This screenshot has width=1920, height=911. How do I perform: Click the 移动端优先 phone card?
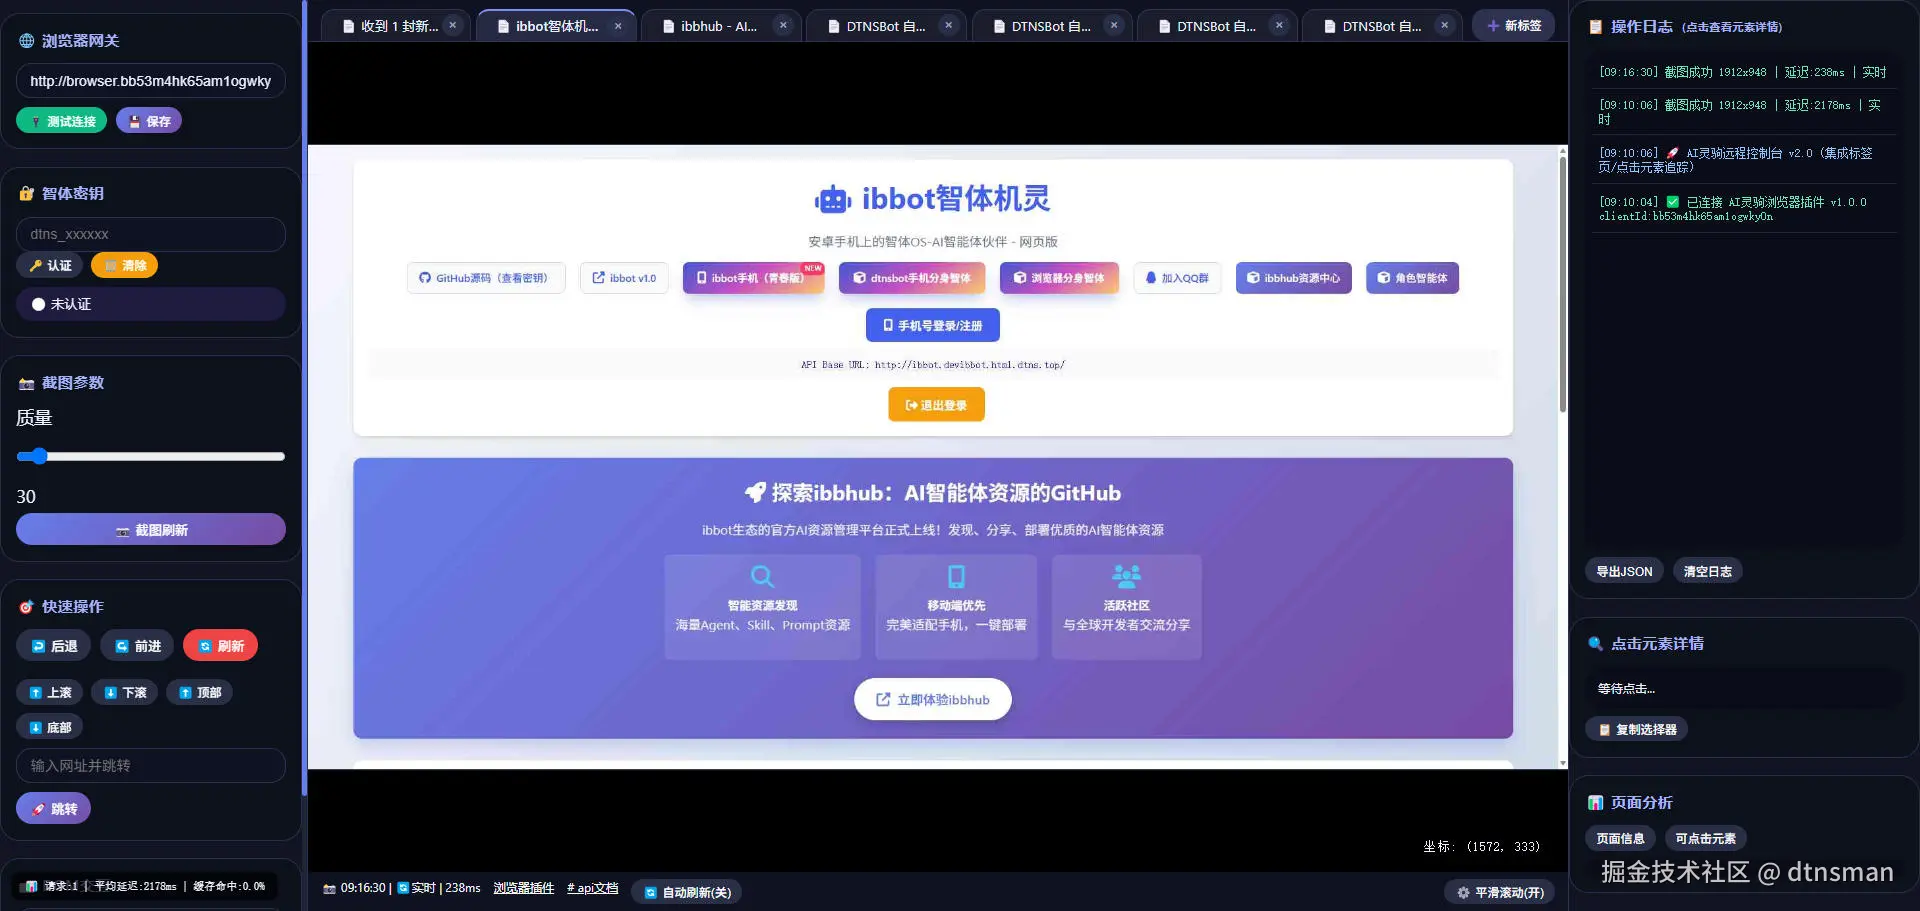[x=957, y=607]
